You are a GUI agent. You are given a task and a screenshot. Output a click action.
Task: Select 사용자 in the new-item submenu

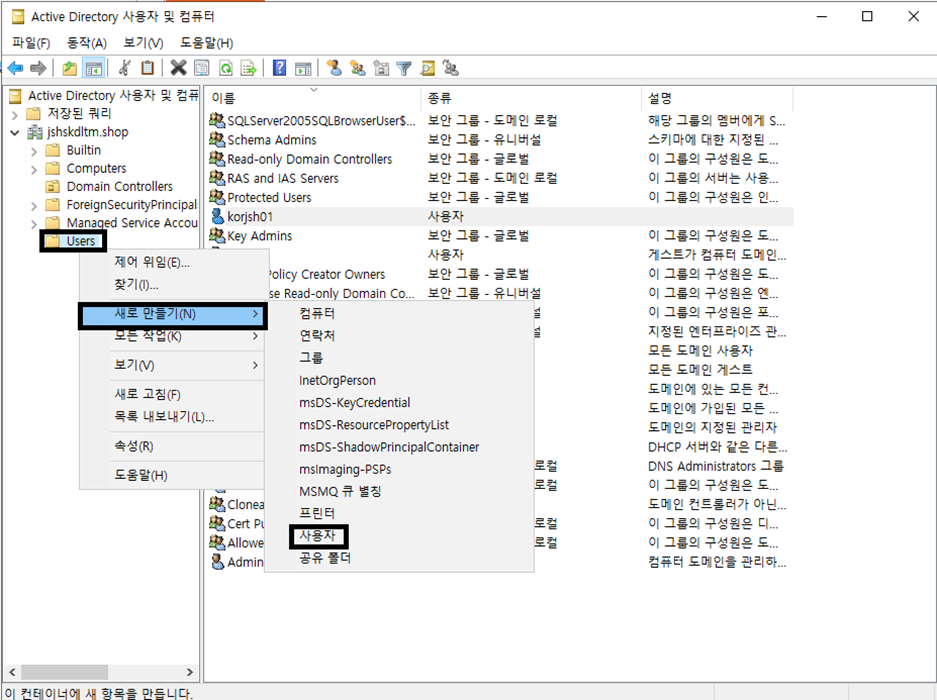(x=320, y=536)
